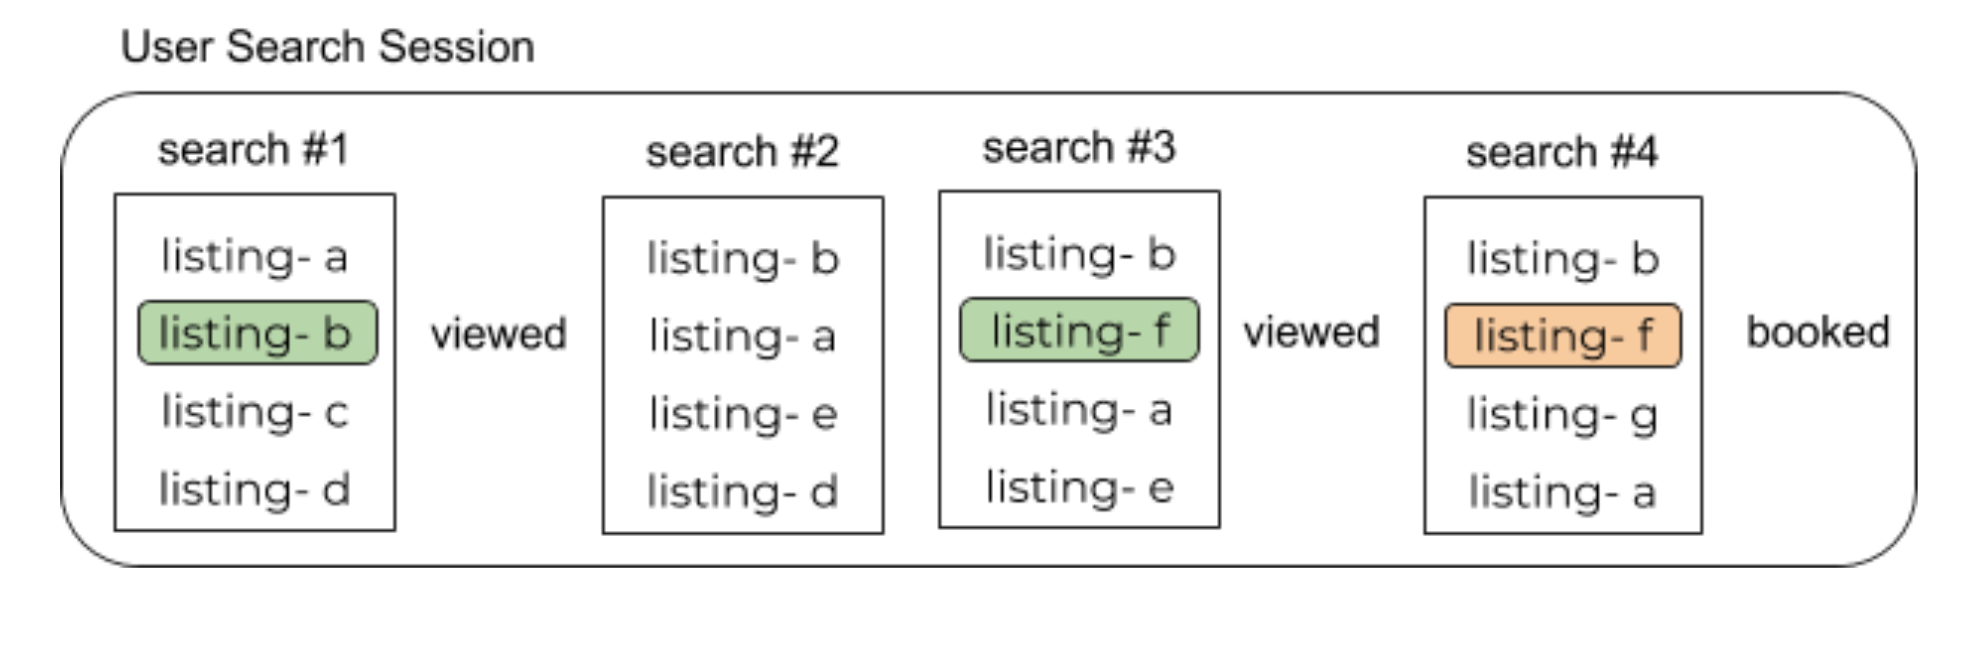Select listing-d in the search #2 box
This screenshot has height=660, width=1980.
[x=742, y=491]
